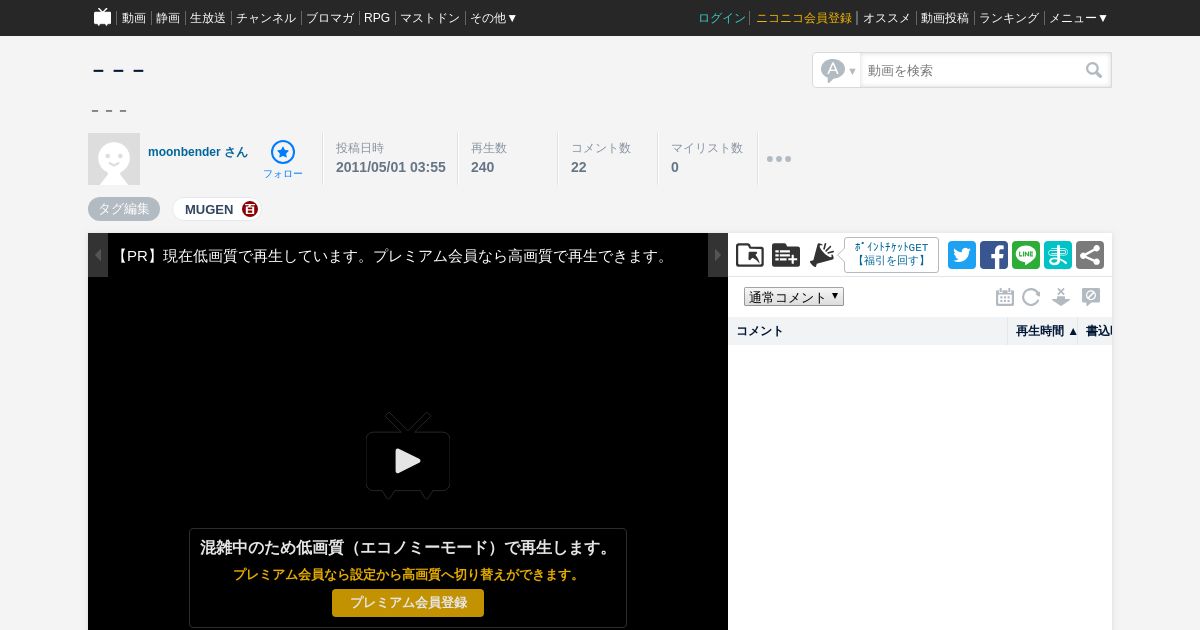The height and width of the screenshot is (630, 1200).
Task: Open the MUGEN tag
Action: (x=209, y=209)
